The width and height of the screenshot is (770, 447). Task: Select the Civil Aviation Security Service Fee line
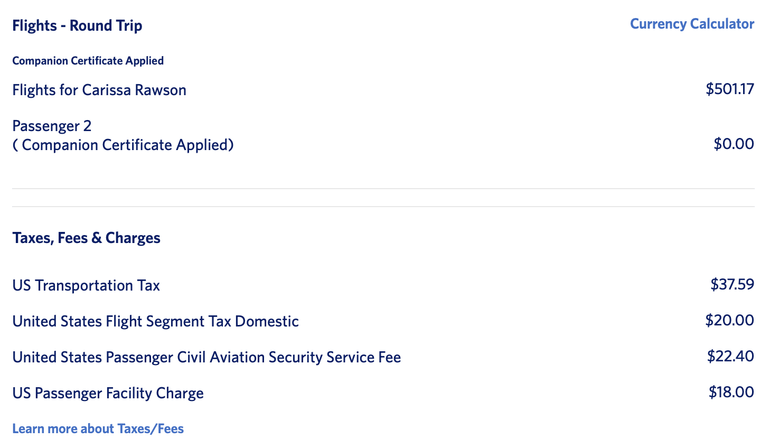click(x=206, y=357)
